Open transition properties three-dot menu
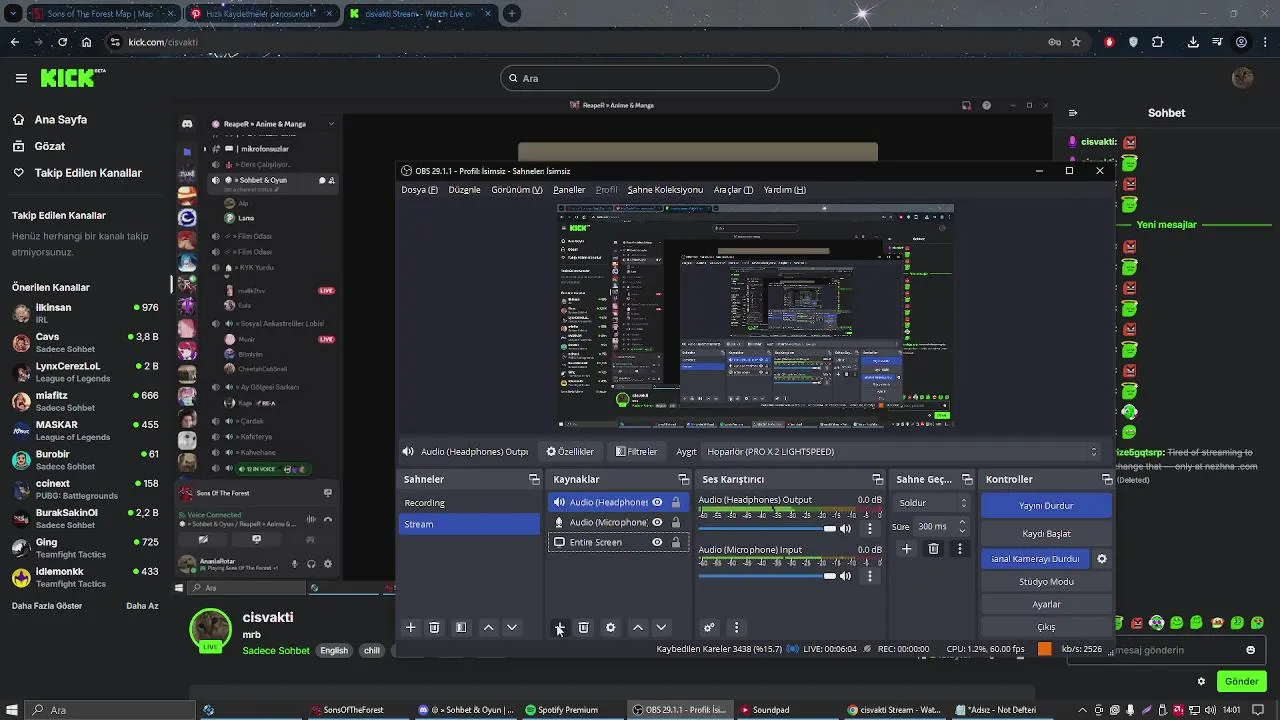 960,548
